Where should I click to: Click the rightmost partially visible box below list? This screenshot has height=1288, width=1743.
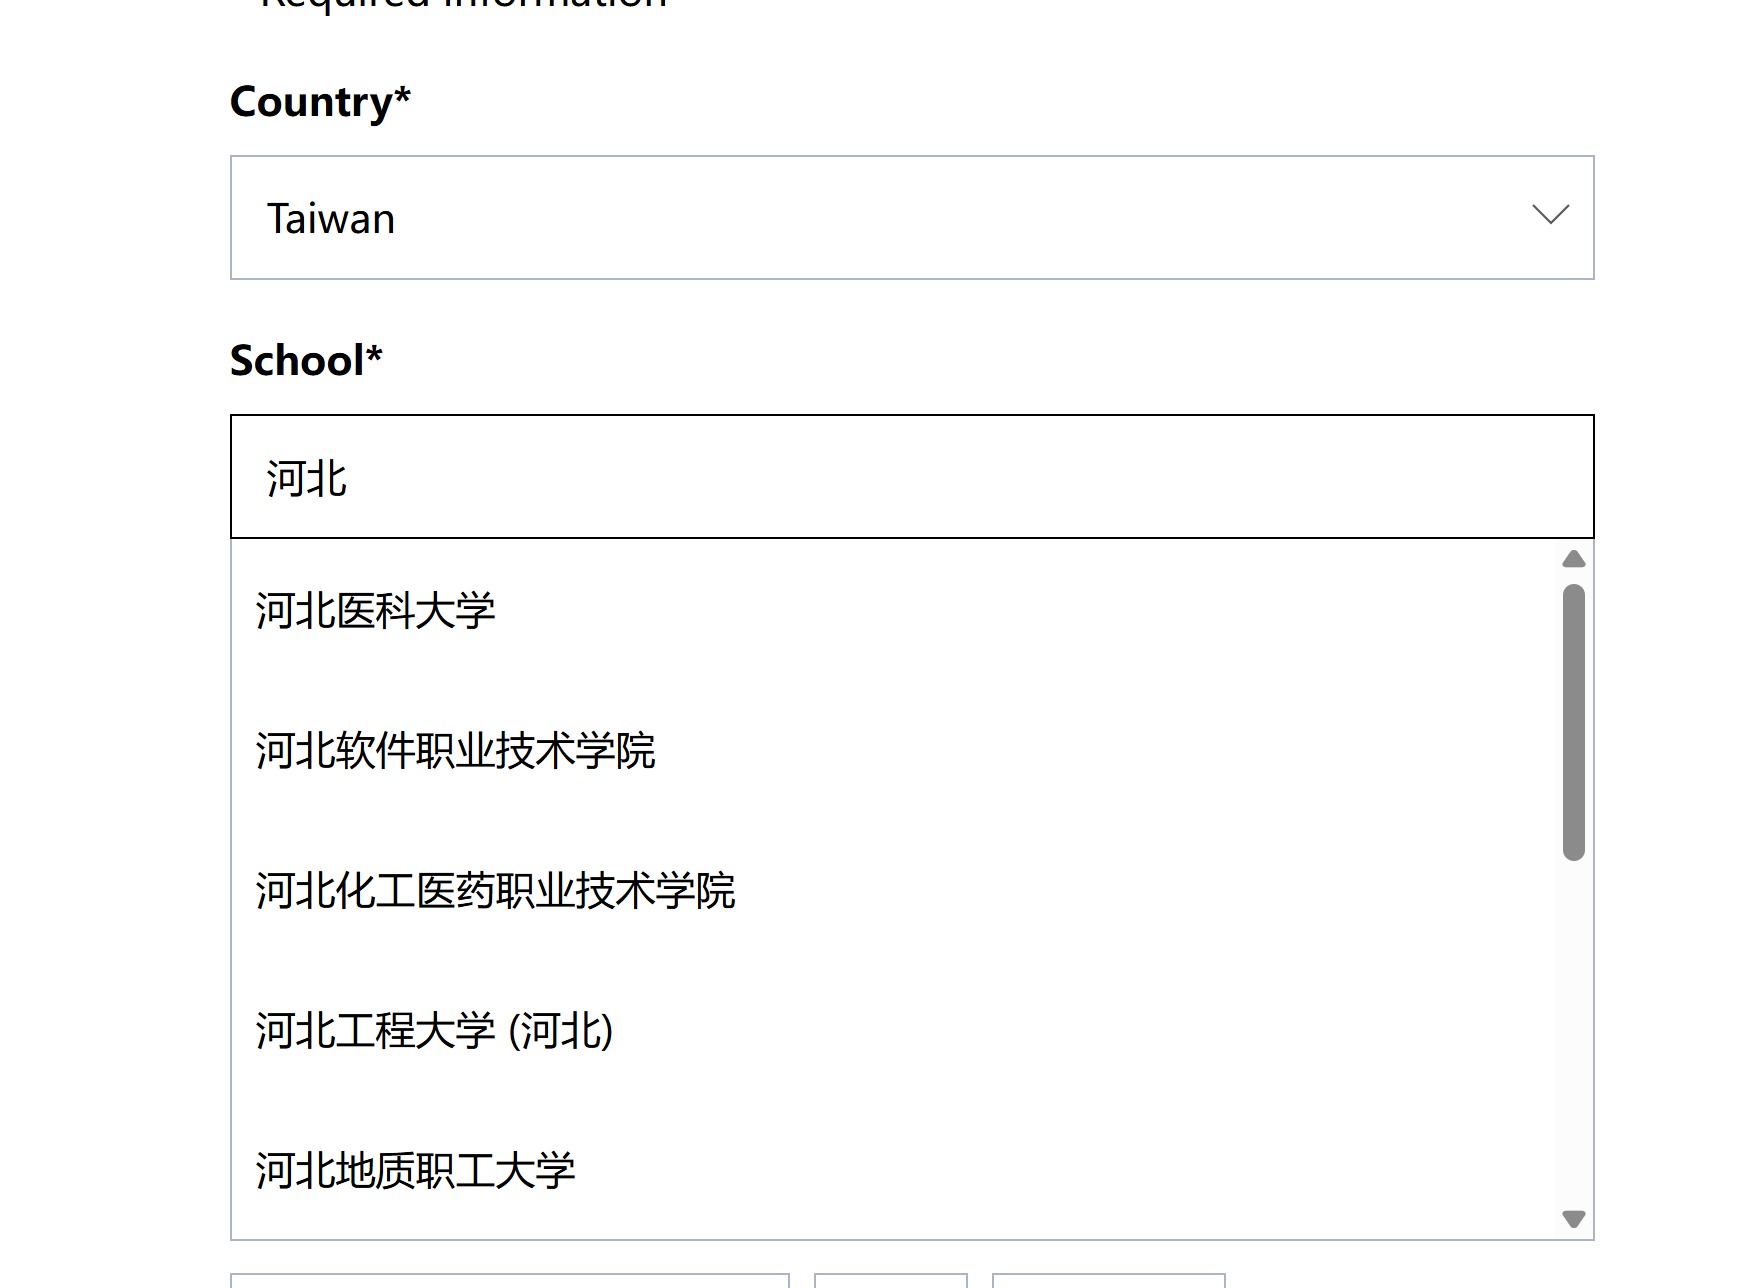(x=1108, y=1280)
